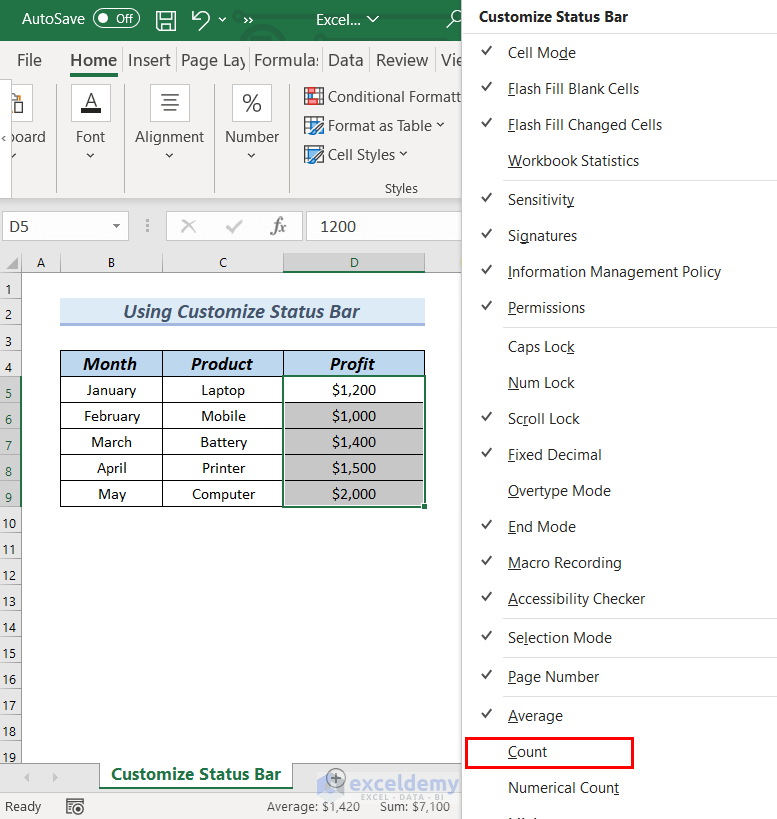Click the Insert Function fx icon

[278, 226]
